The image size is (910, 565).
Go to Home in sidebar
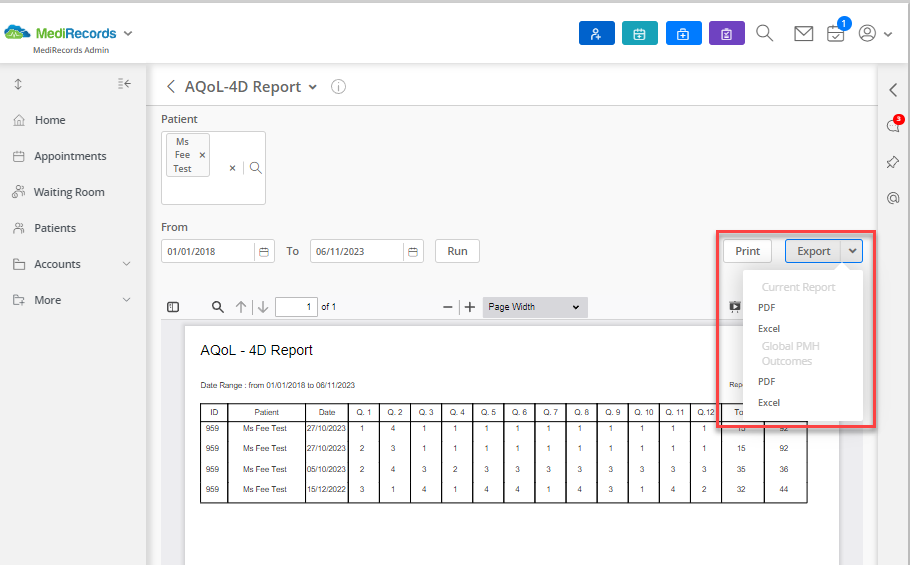(x=50, y=120)
